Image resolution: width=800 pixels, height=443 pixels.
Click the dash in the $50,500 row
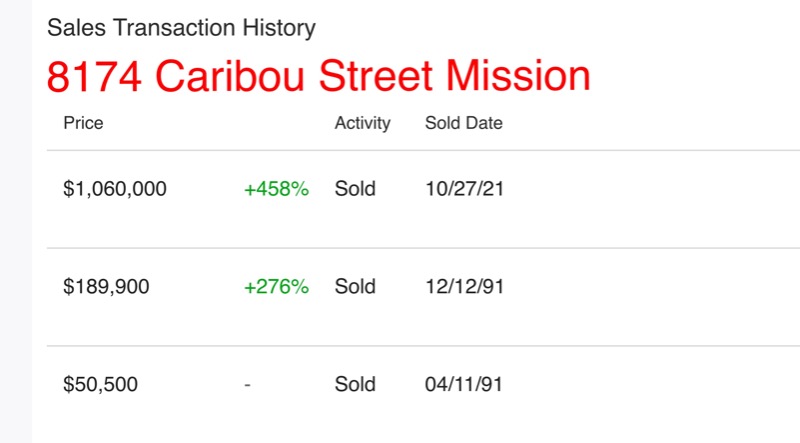247,385
